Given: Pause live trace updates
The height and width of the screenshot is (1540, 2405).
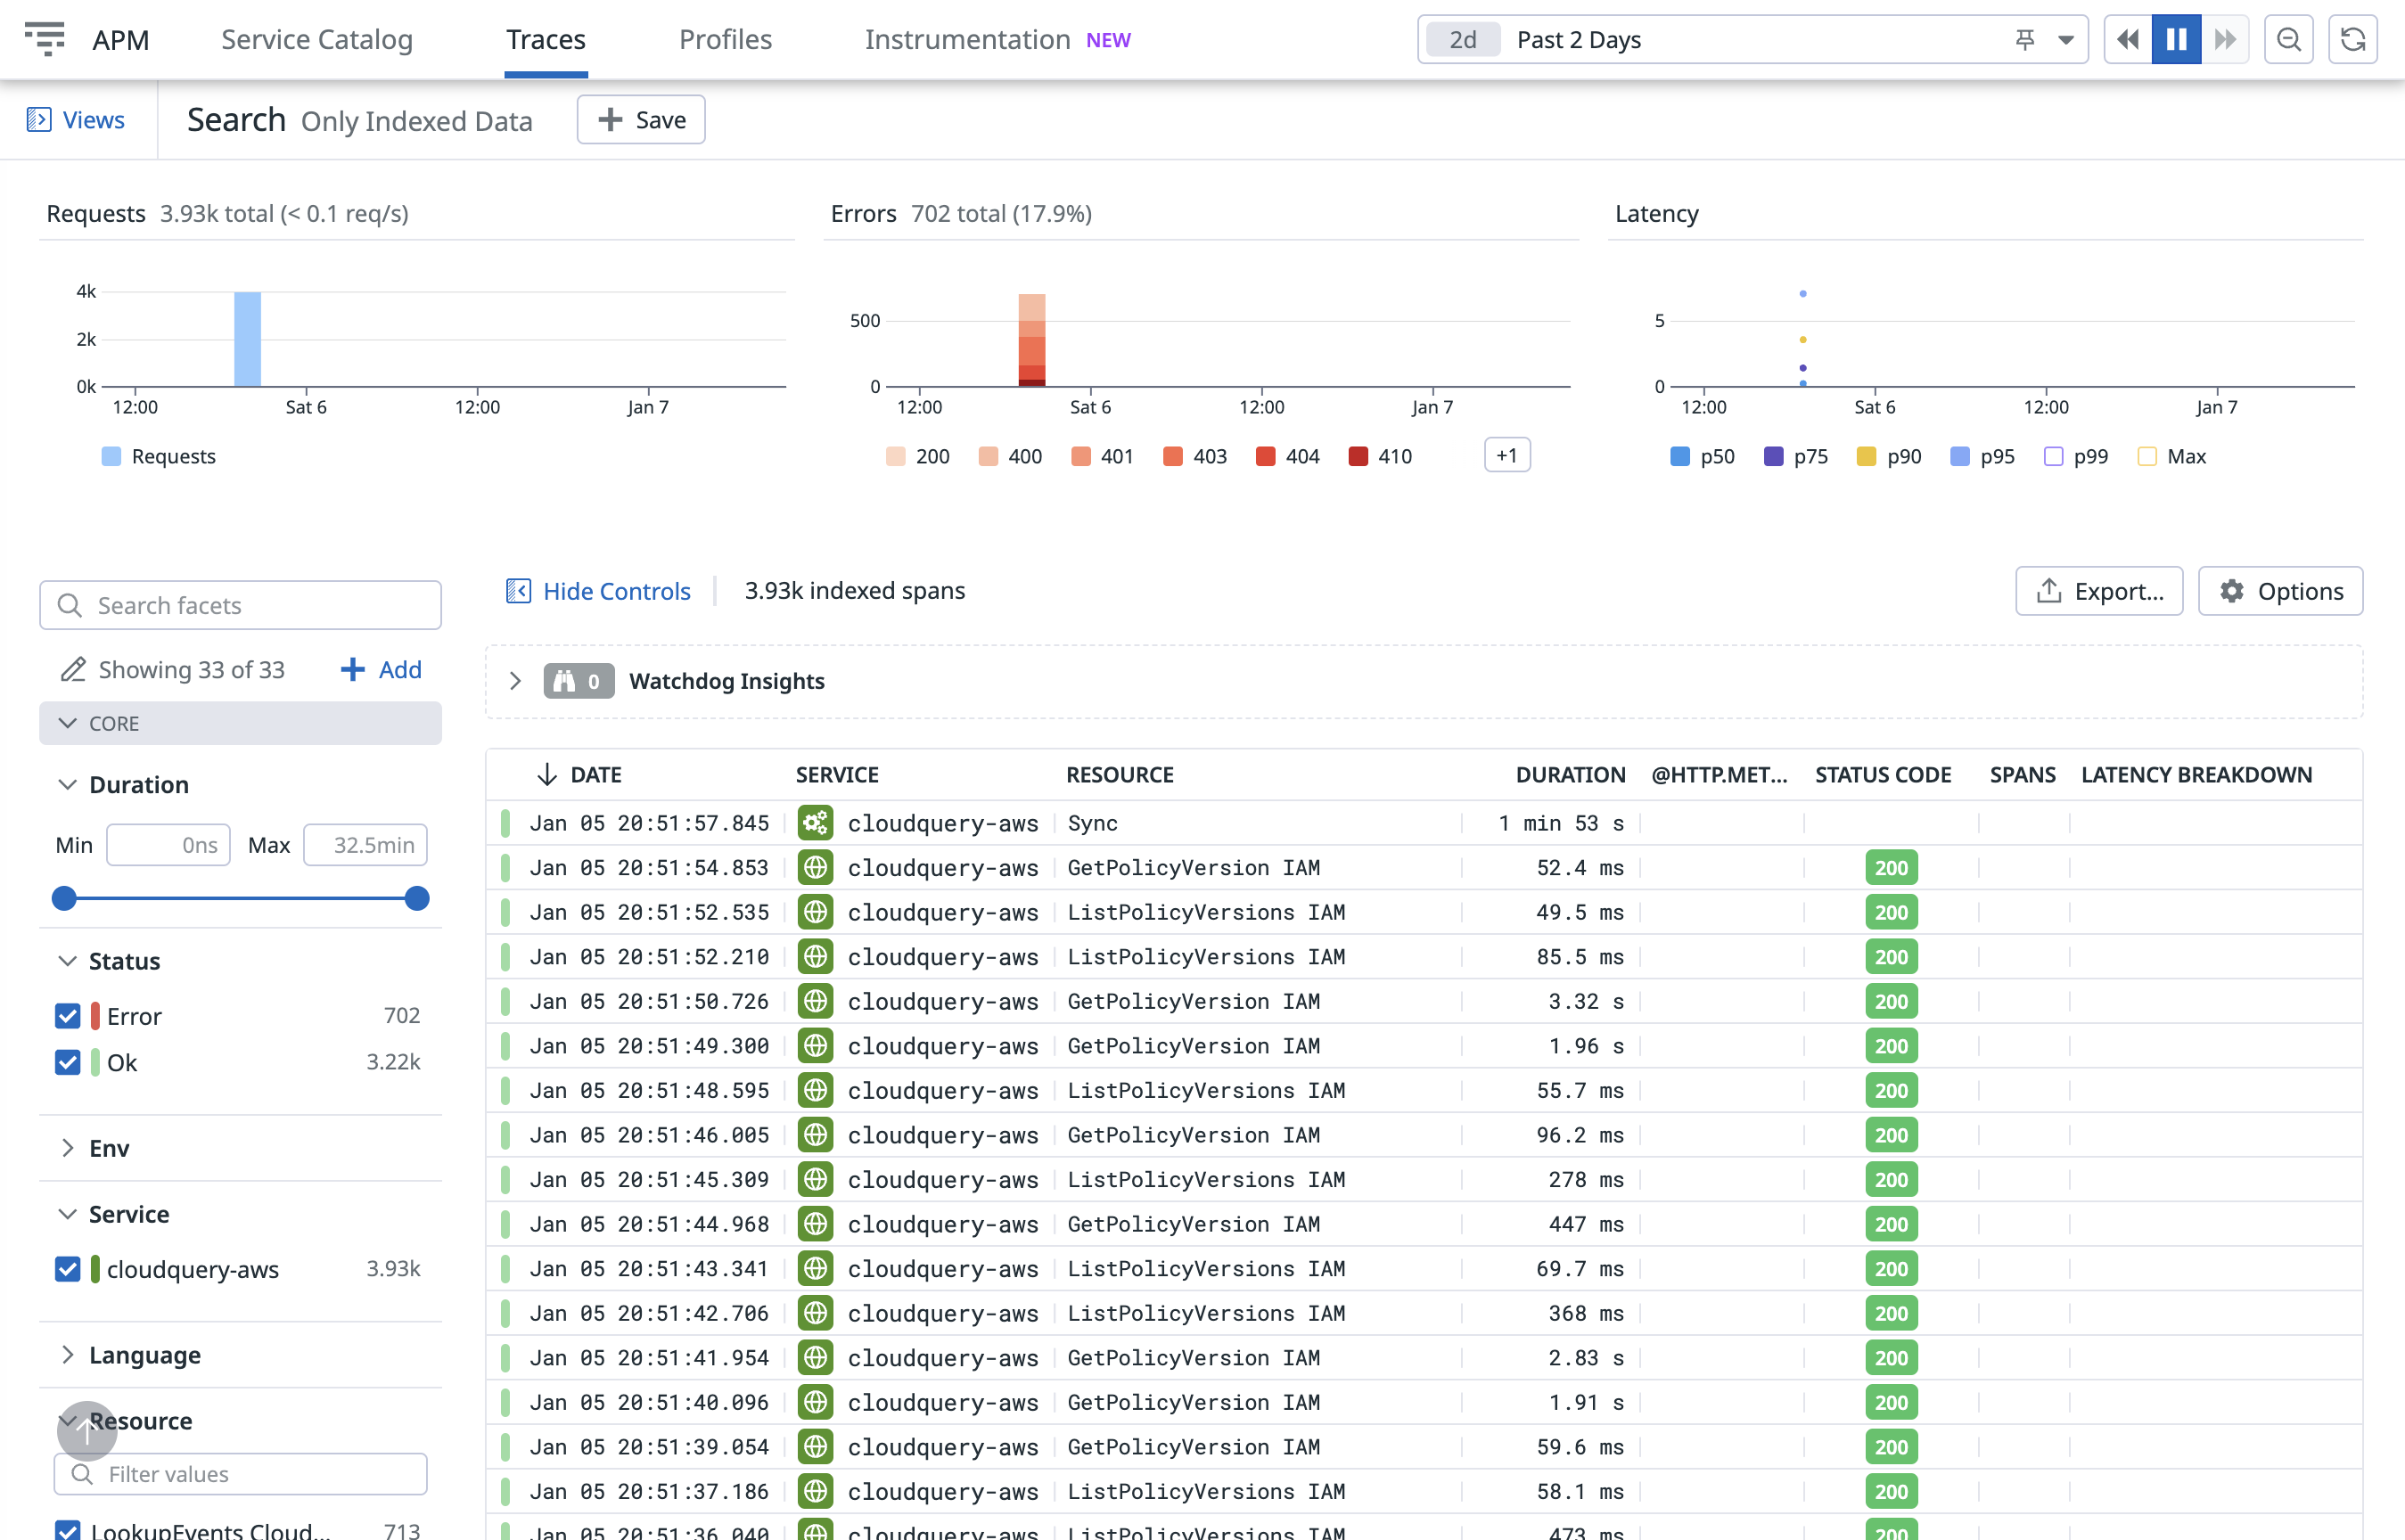Looking at the screenshot, I should coord(2176,39).
